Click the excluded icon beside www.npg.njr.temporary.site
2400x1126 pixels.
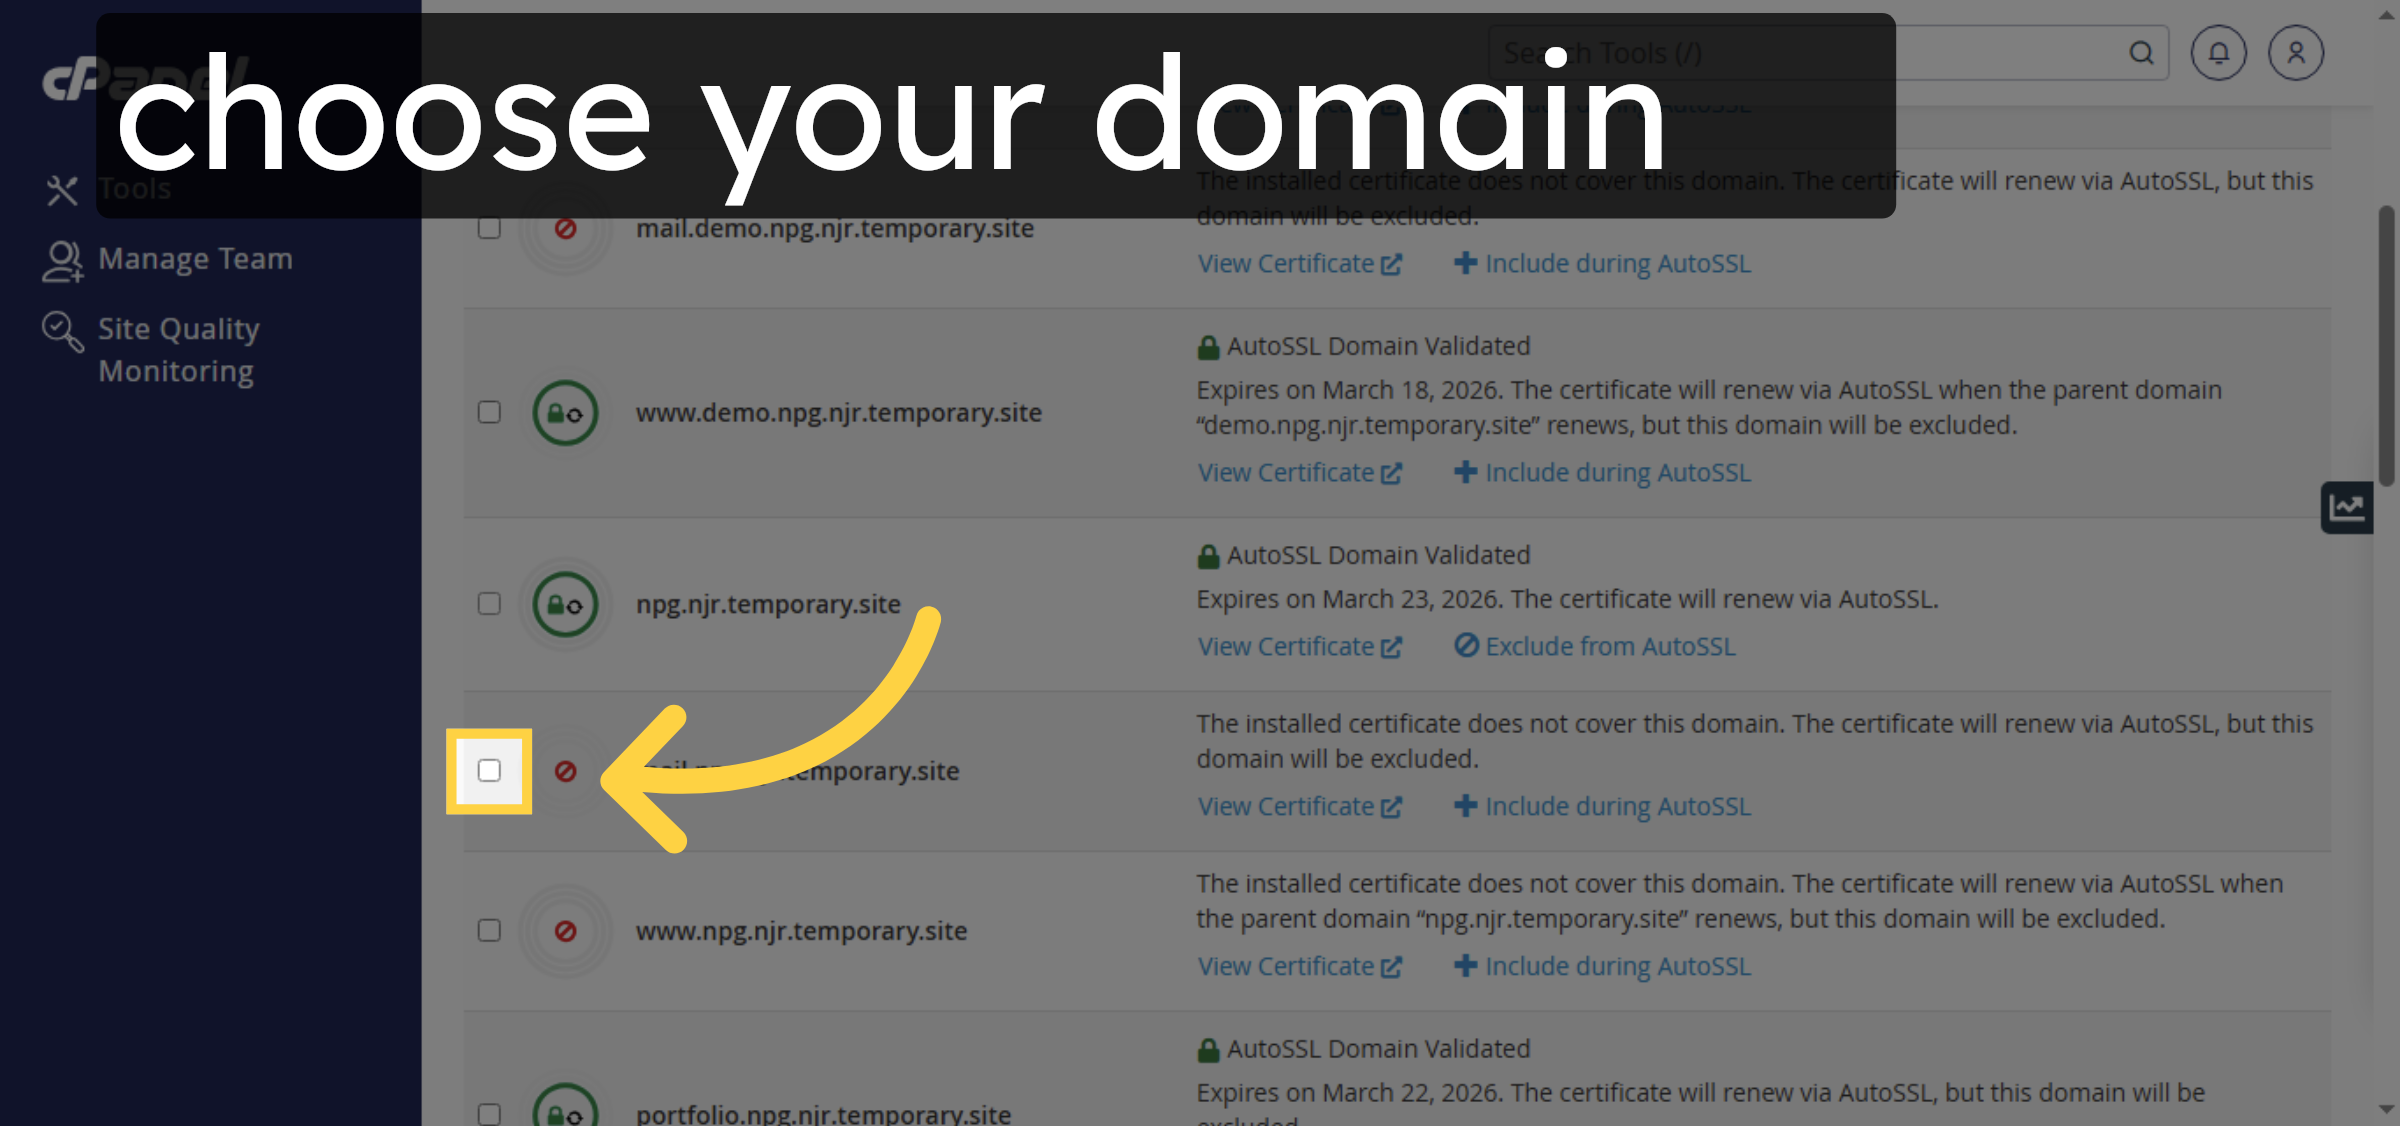(565, 930)
